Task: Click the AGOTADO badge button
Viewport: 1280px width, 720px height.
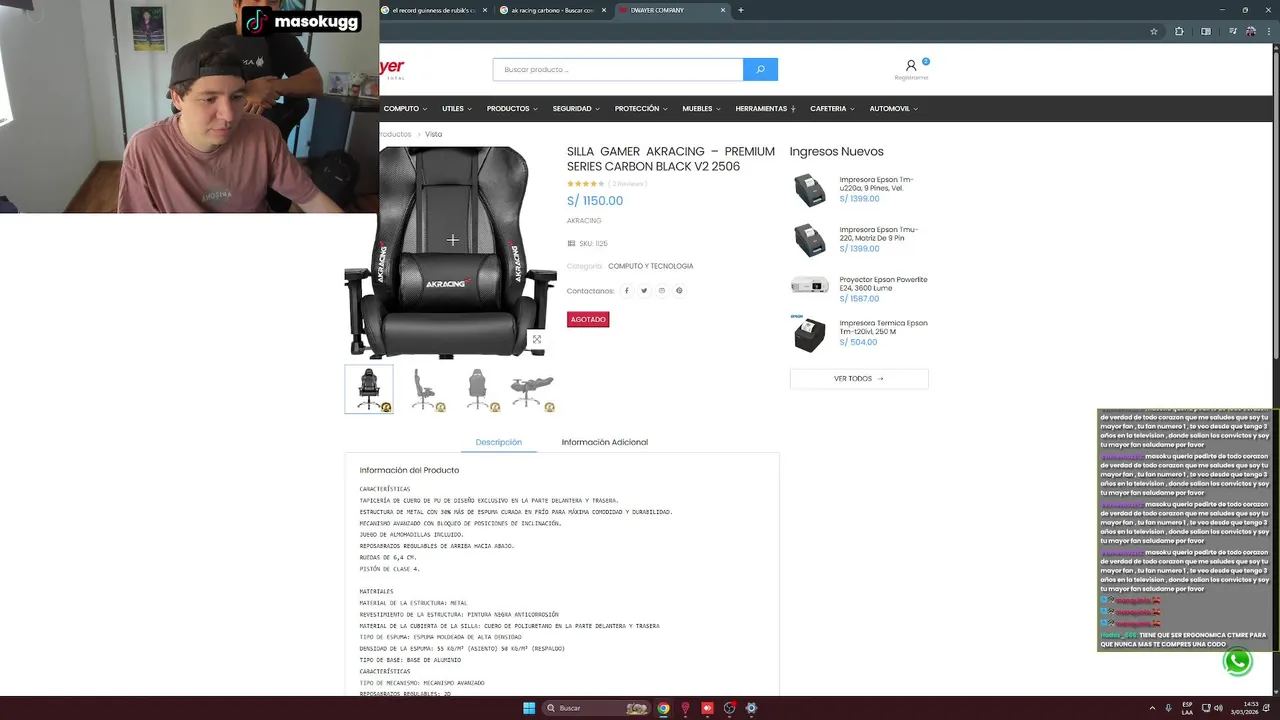Action: pyautogui.click(x=588, y=319)
